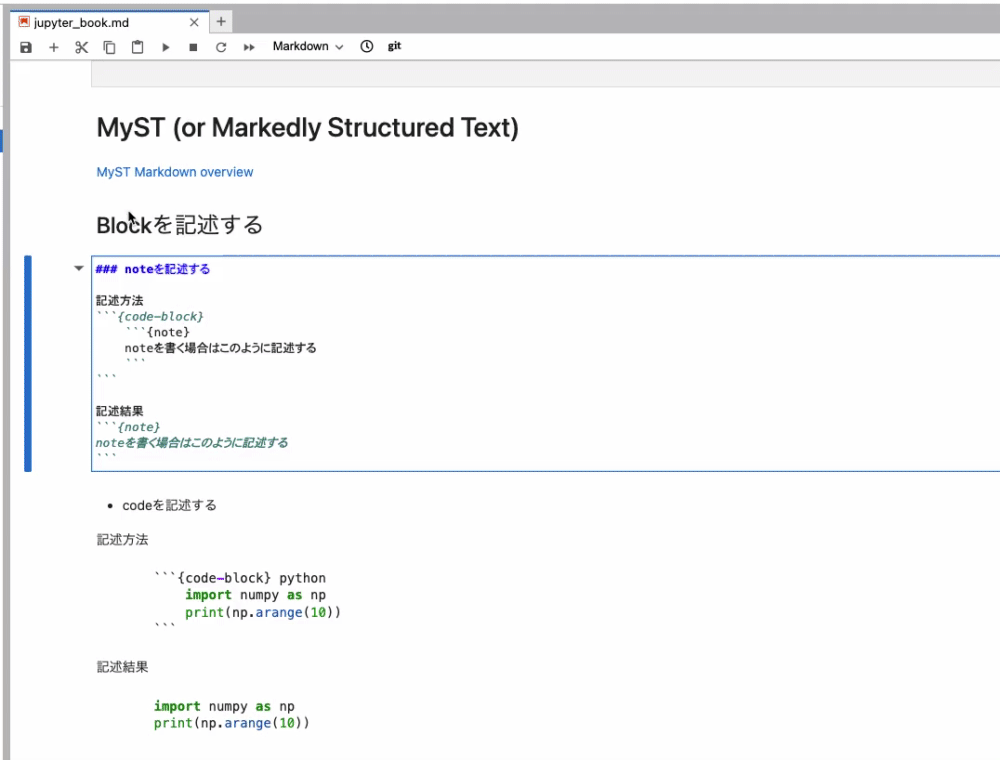Click the final 'import numpy as np' result line
Viewport: 1000px width, 760px height.
[x=224, y=706]
